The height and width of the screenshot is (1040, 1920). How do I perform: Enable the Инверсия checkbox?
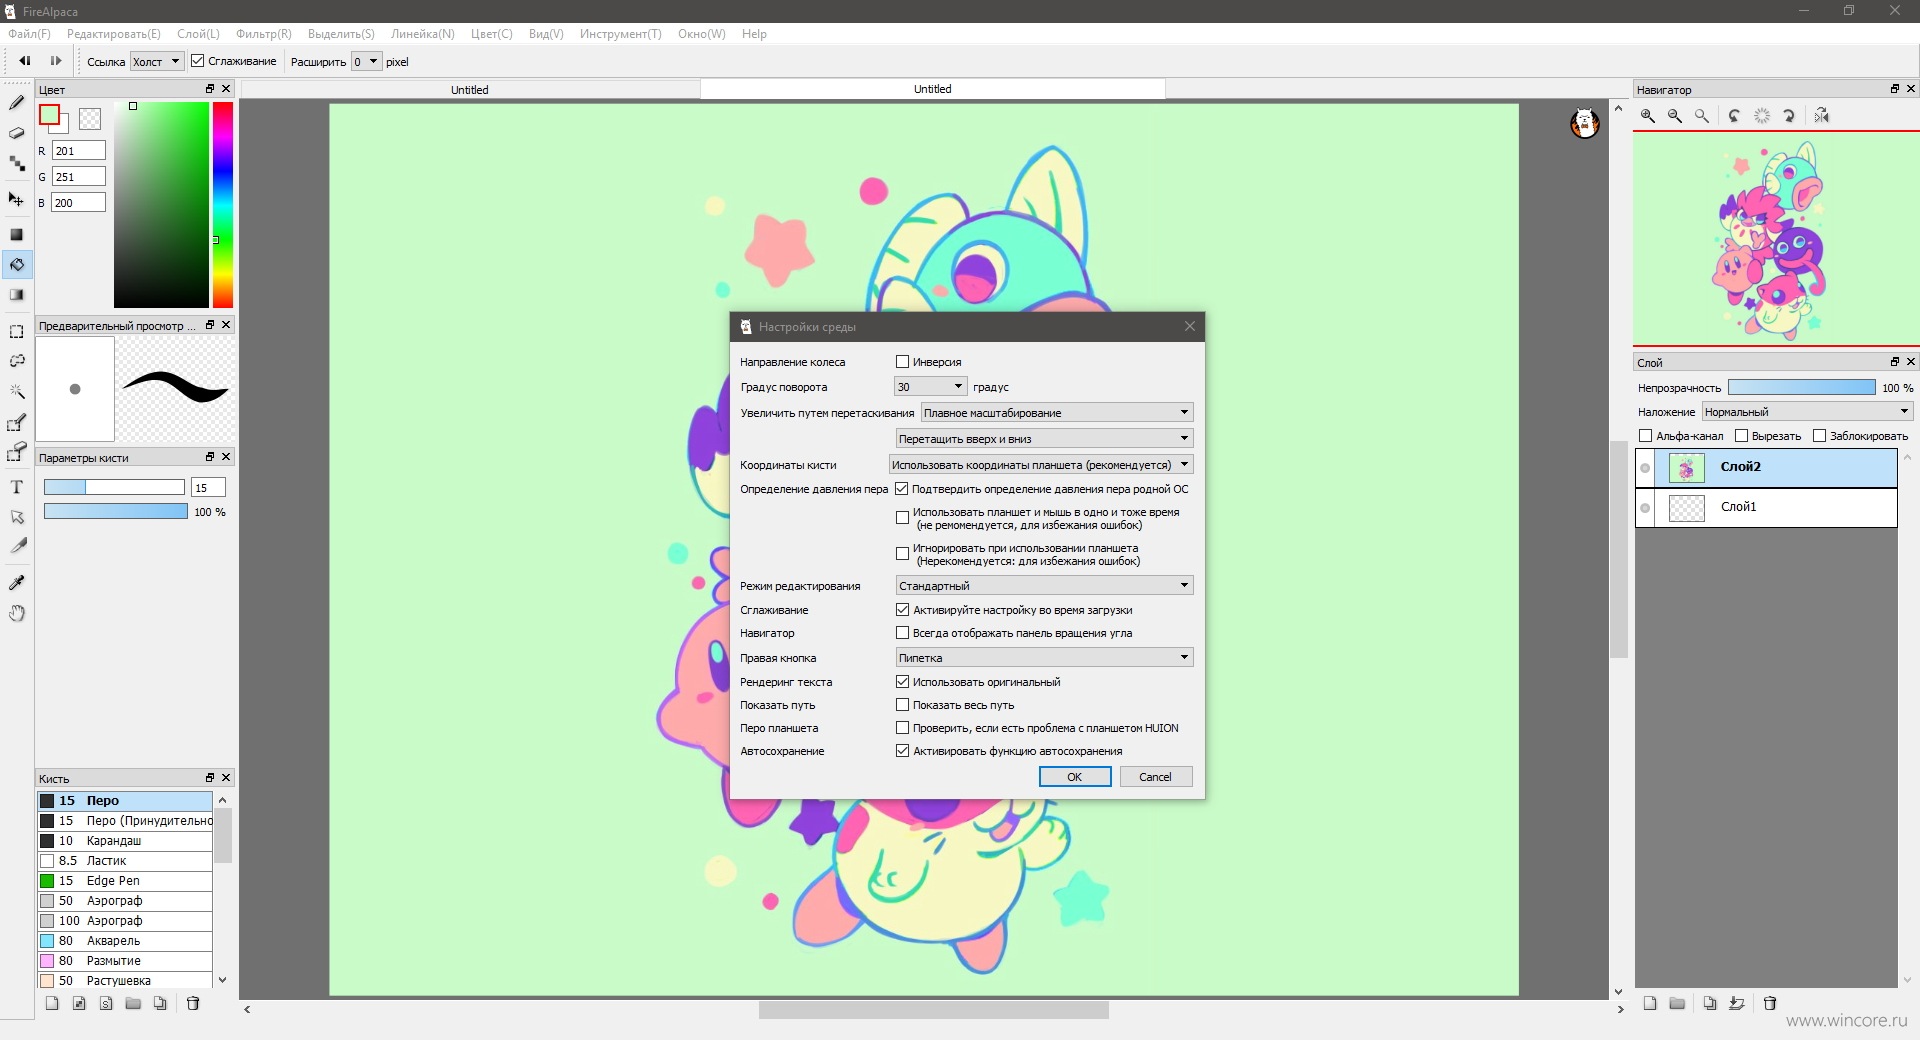pyautogui.click(x=902, y=362)
